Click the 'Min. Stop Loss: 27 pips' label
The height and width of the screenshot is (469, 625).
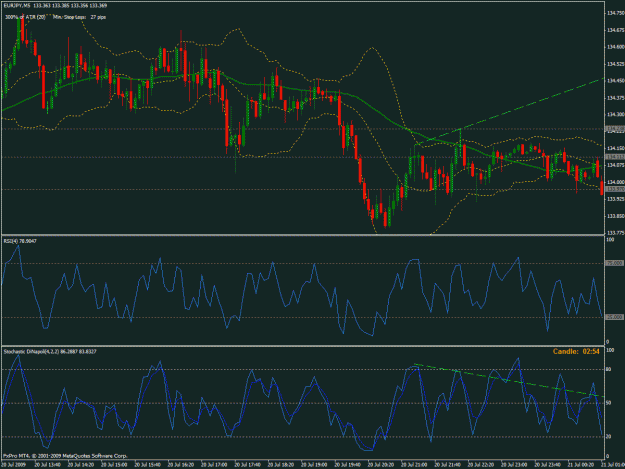point(79,17)
